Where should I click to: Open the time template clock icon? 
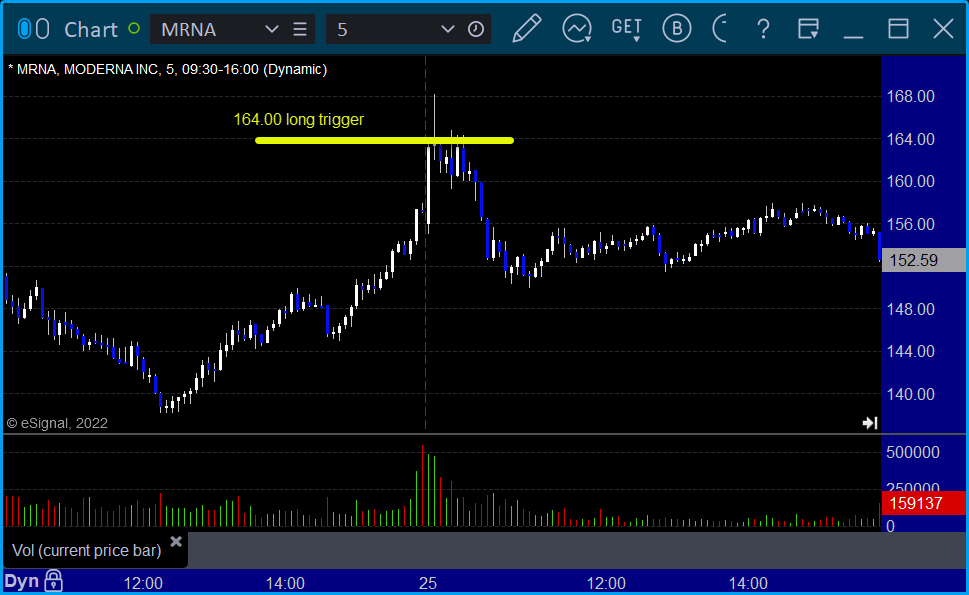tap(475, 29)
